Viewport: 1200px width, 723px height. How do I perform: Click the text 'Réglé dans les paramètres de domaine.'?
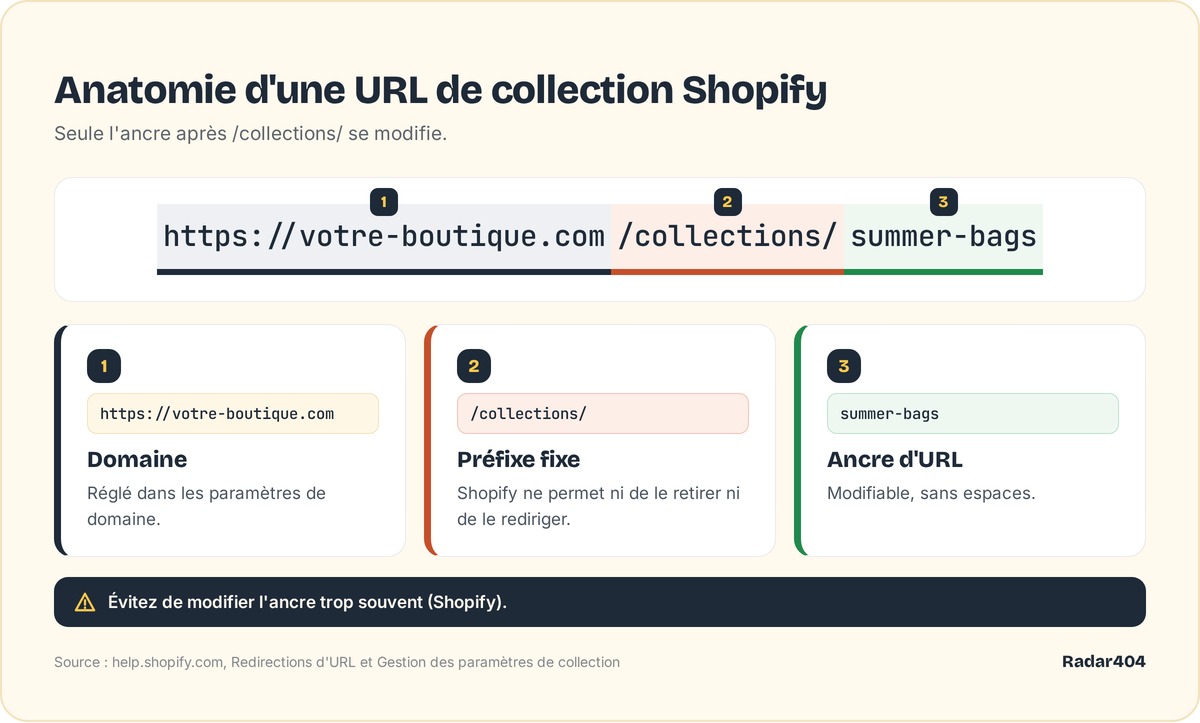pos(207,507)
